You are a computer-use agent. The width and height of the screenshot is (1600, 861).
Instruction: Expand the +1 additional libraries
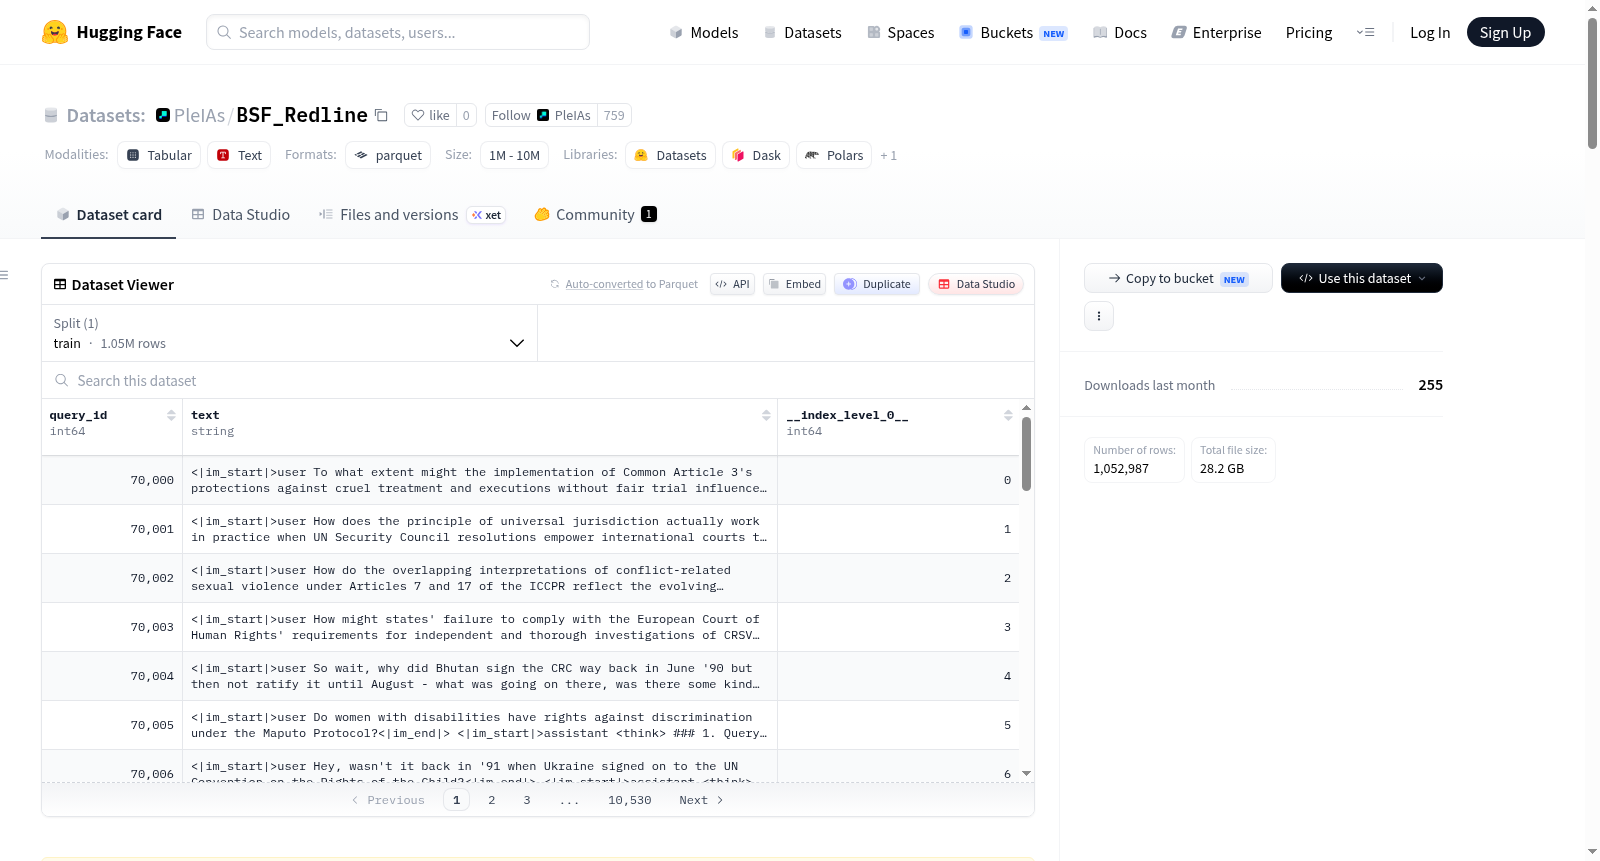(x=888, y=156)
